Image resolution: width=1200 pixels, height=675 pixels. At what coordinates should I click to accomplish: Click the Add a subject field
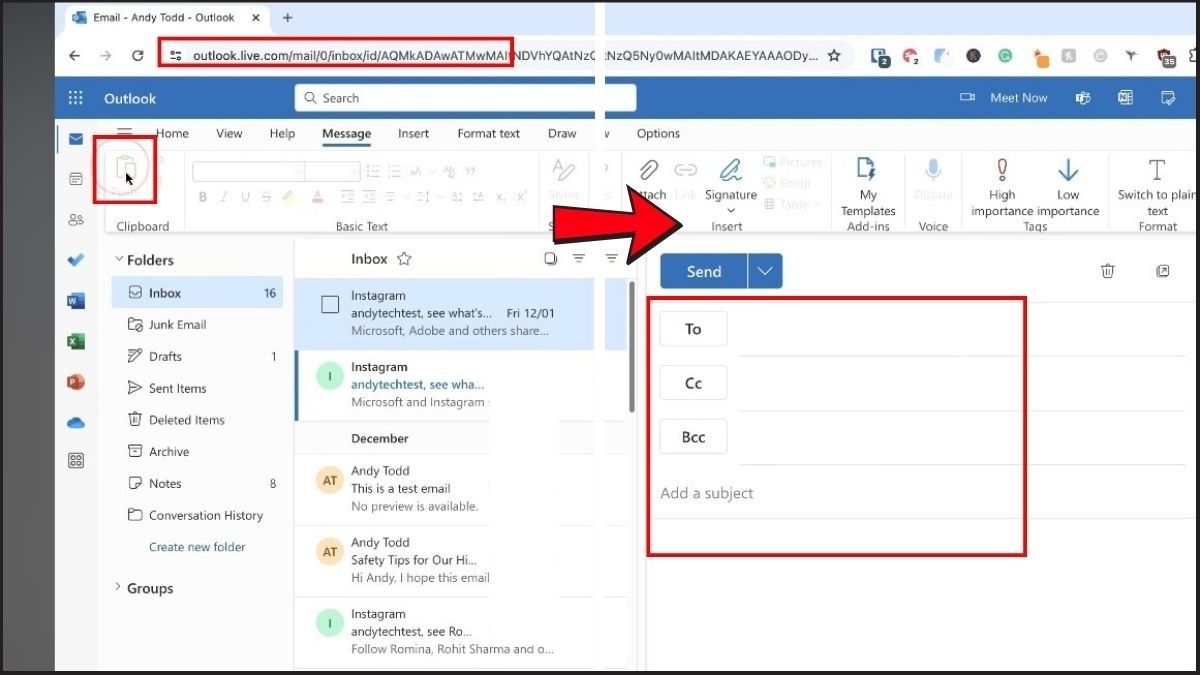(922, 493)
